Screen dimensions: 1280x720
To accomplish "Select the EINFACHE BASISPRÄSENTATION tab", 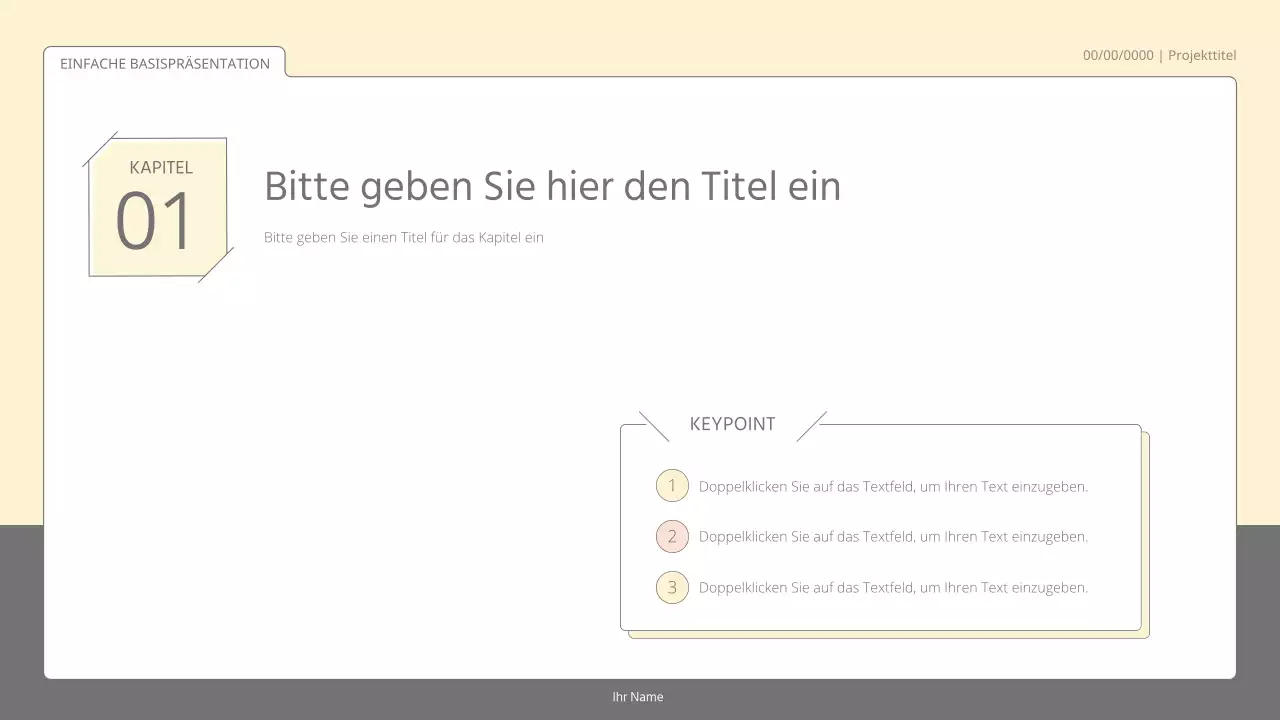I will (x=165, y=63).
